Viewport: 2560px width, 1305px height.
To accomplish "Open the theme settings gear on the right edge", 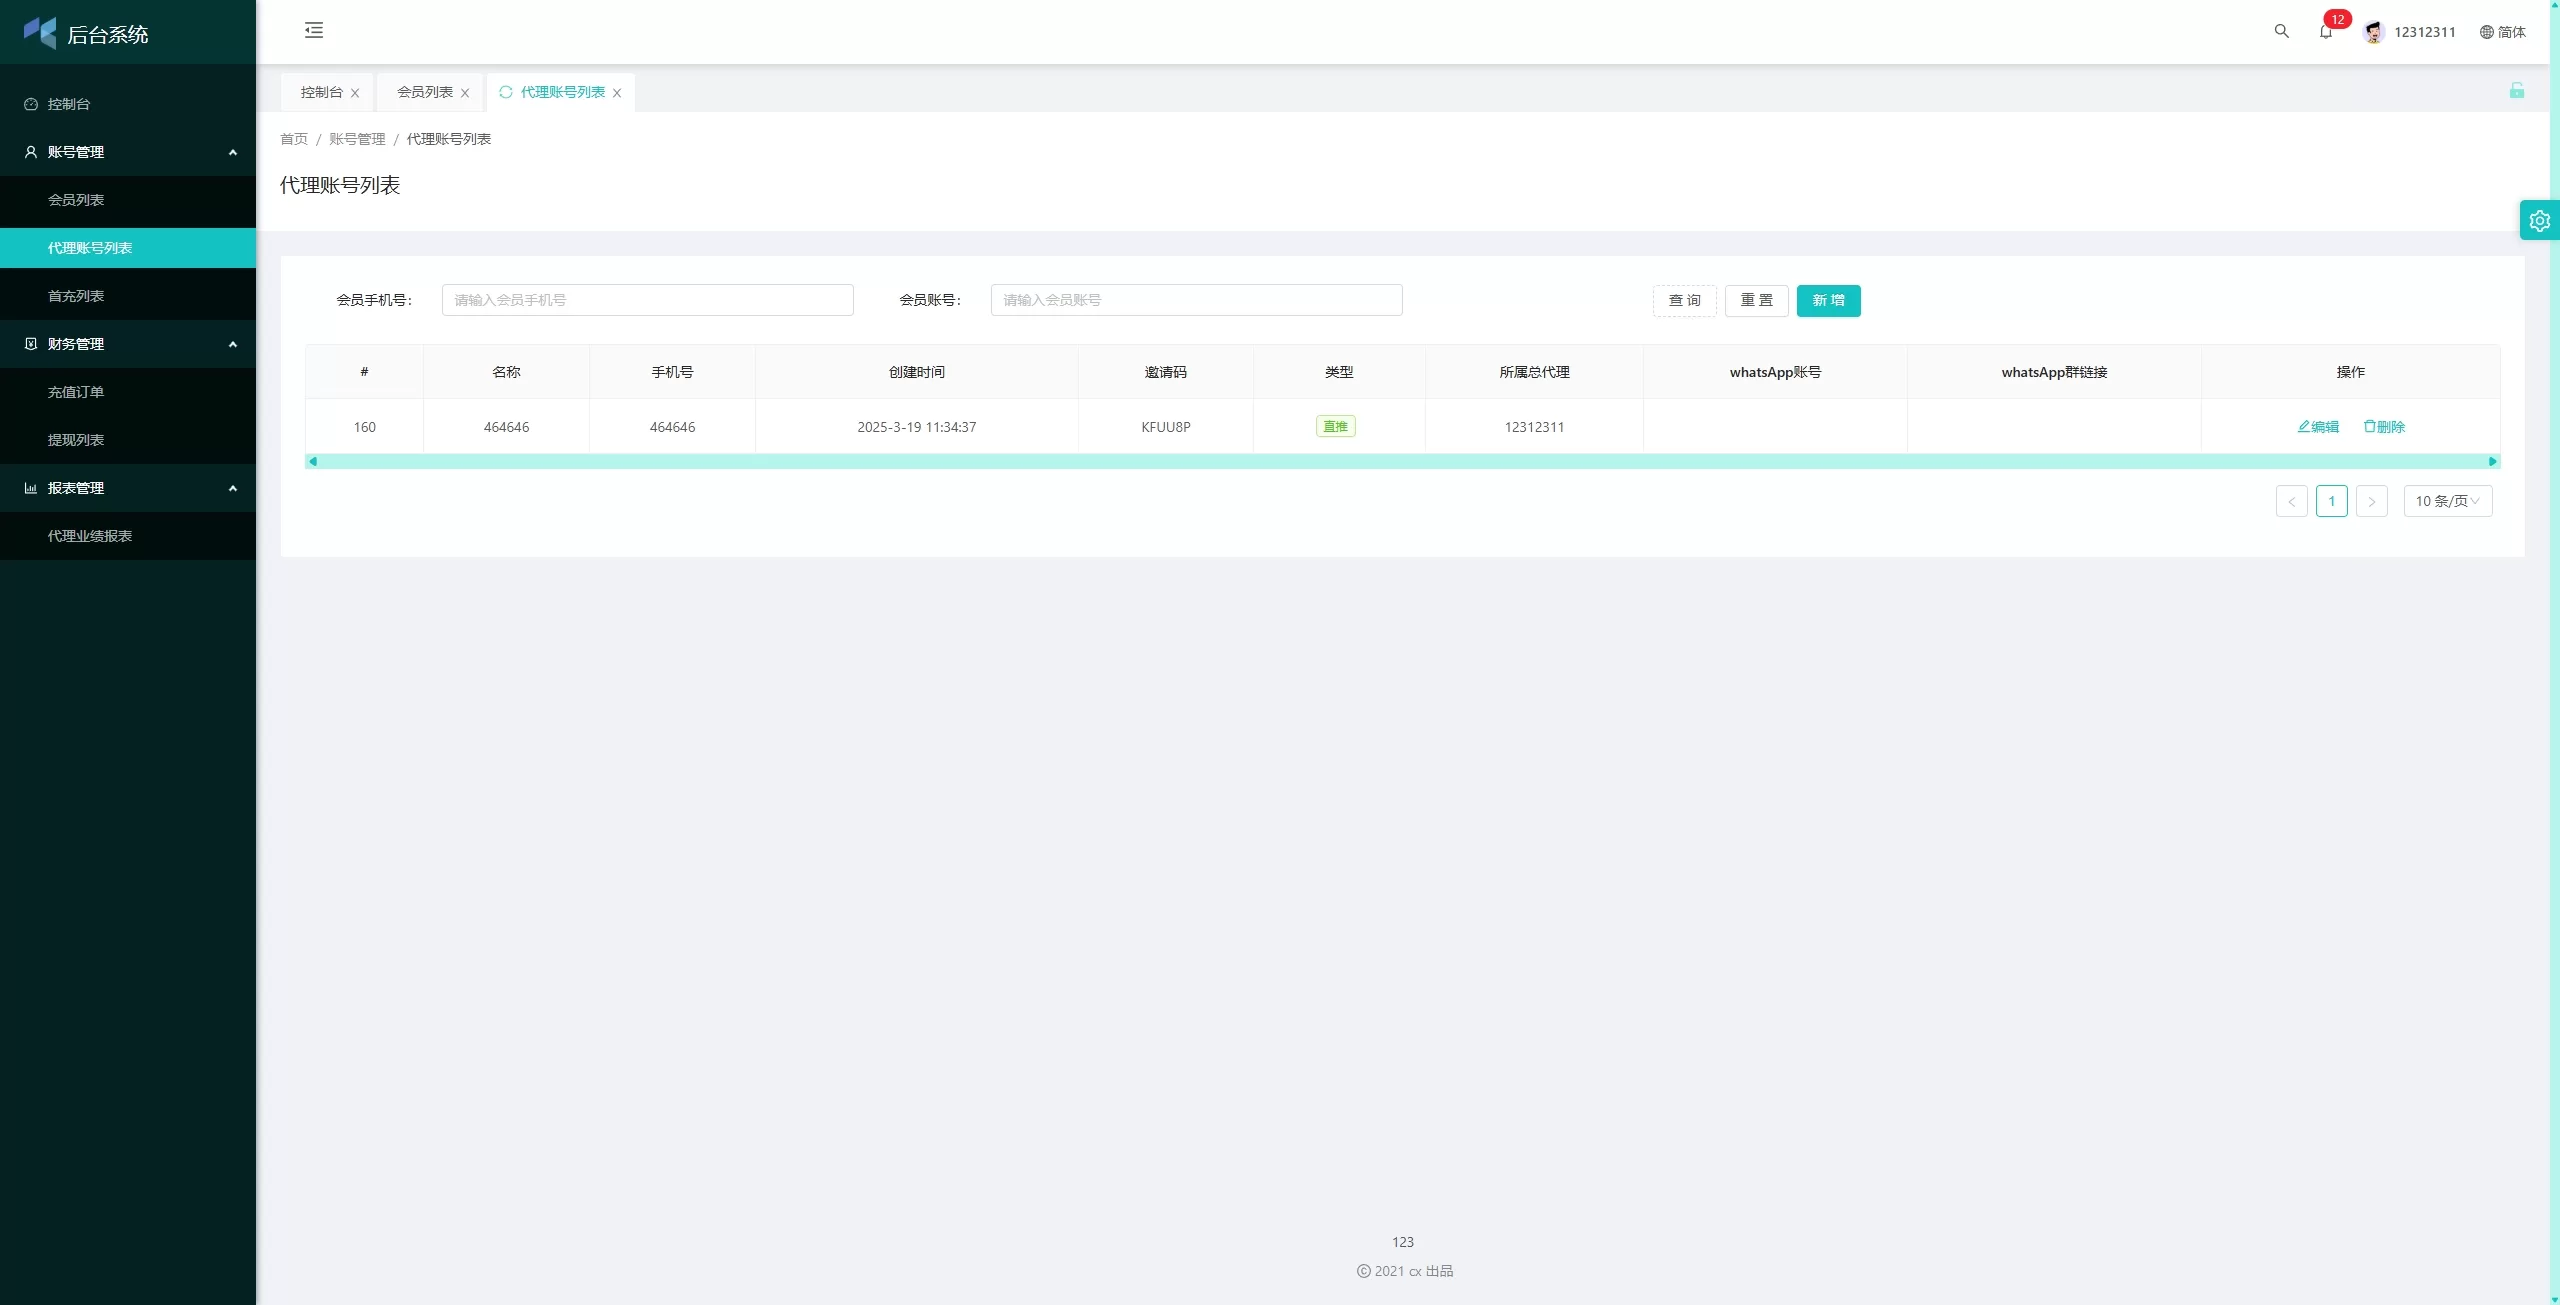I will pyautogui.click(x=2539, y=221).
